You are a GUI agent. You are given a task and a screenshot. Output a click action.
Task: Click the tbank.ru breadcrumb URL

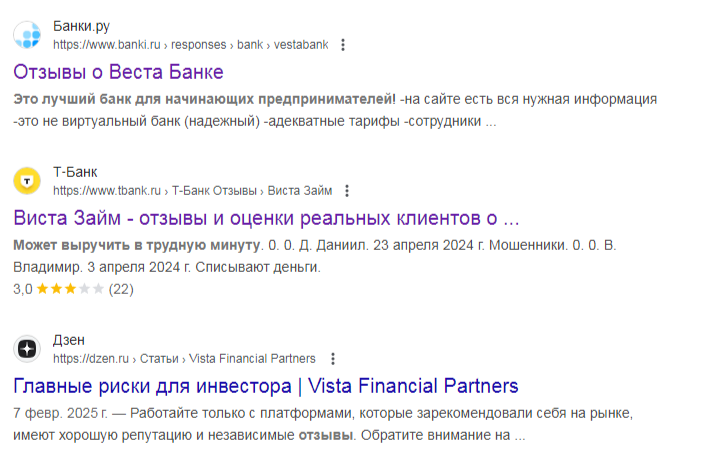[193, 191]
